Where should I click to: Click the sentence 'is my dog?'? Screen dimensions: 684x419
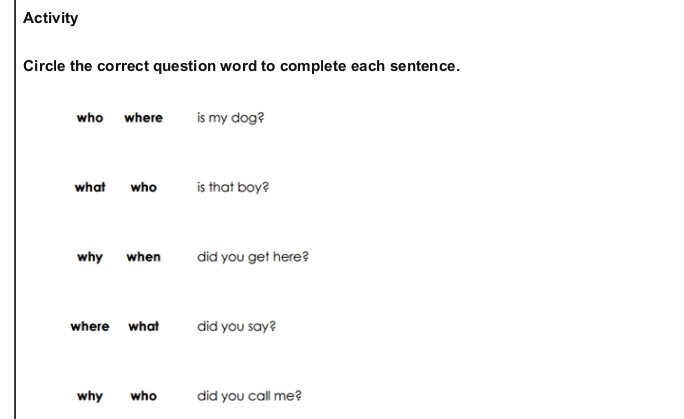pos(230,118)
